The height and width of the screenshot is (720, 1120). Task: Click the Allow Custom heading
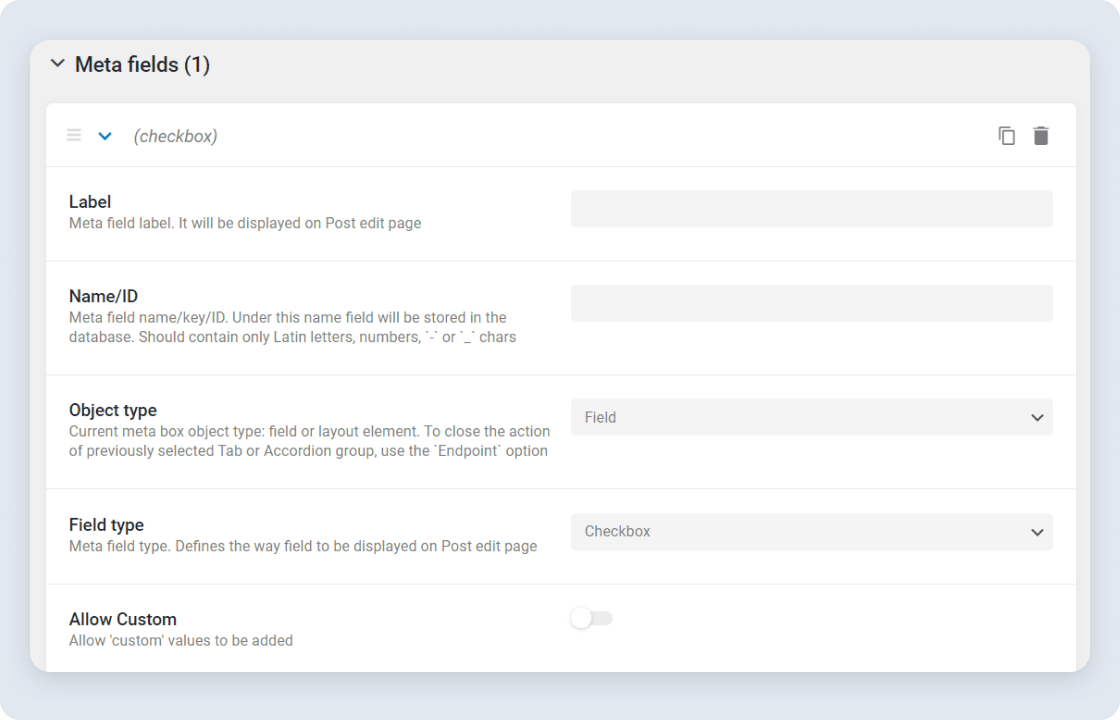[x=123, y=619]
